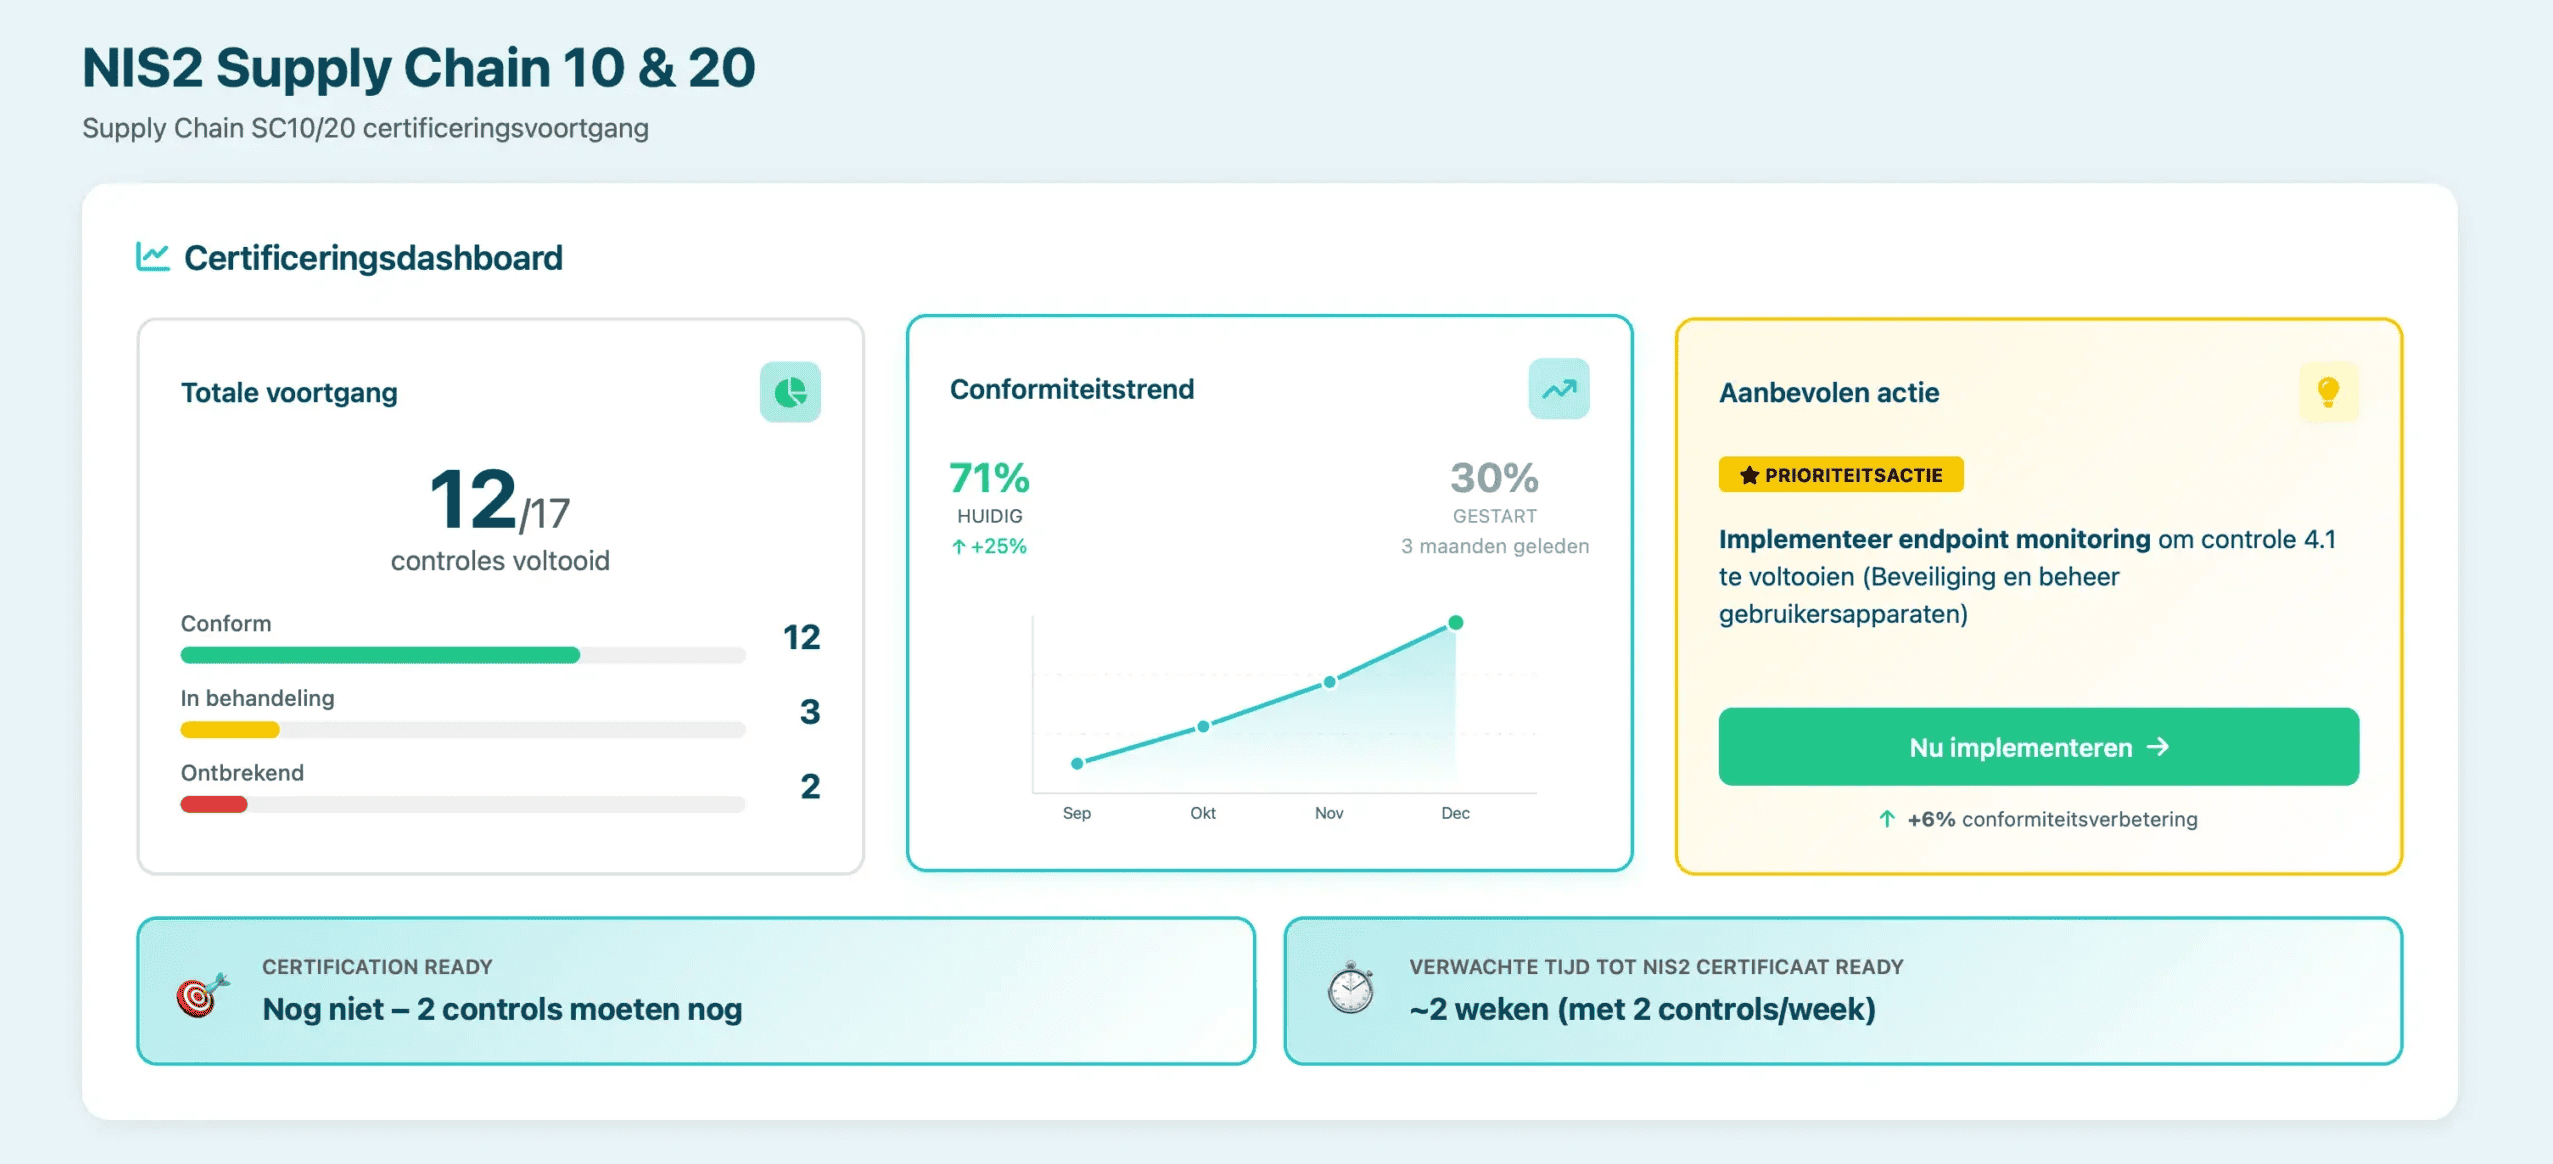Click the NIS2 Supply Chain 10 & 20 title

point(417,66)
